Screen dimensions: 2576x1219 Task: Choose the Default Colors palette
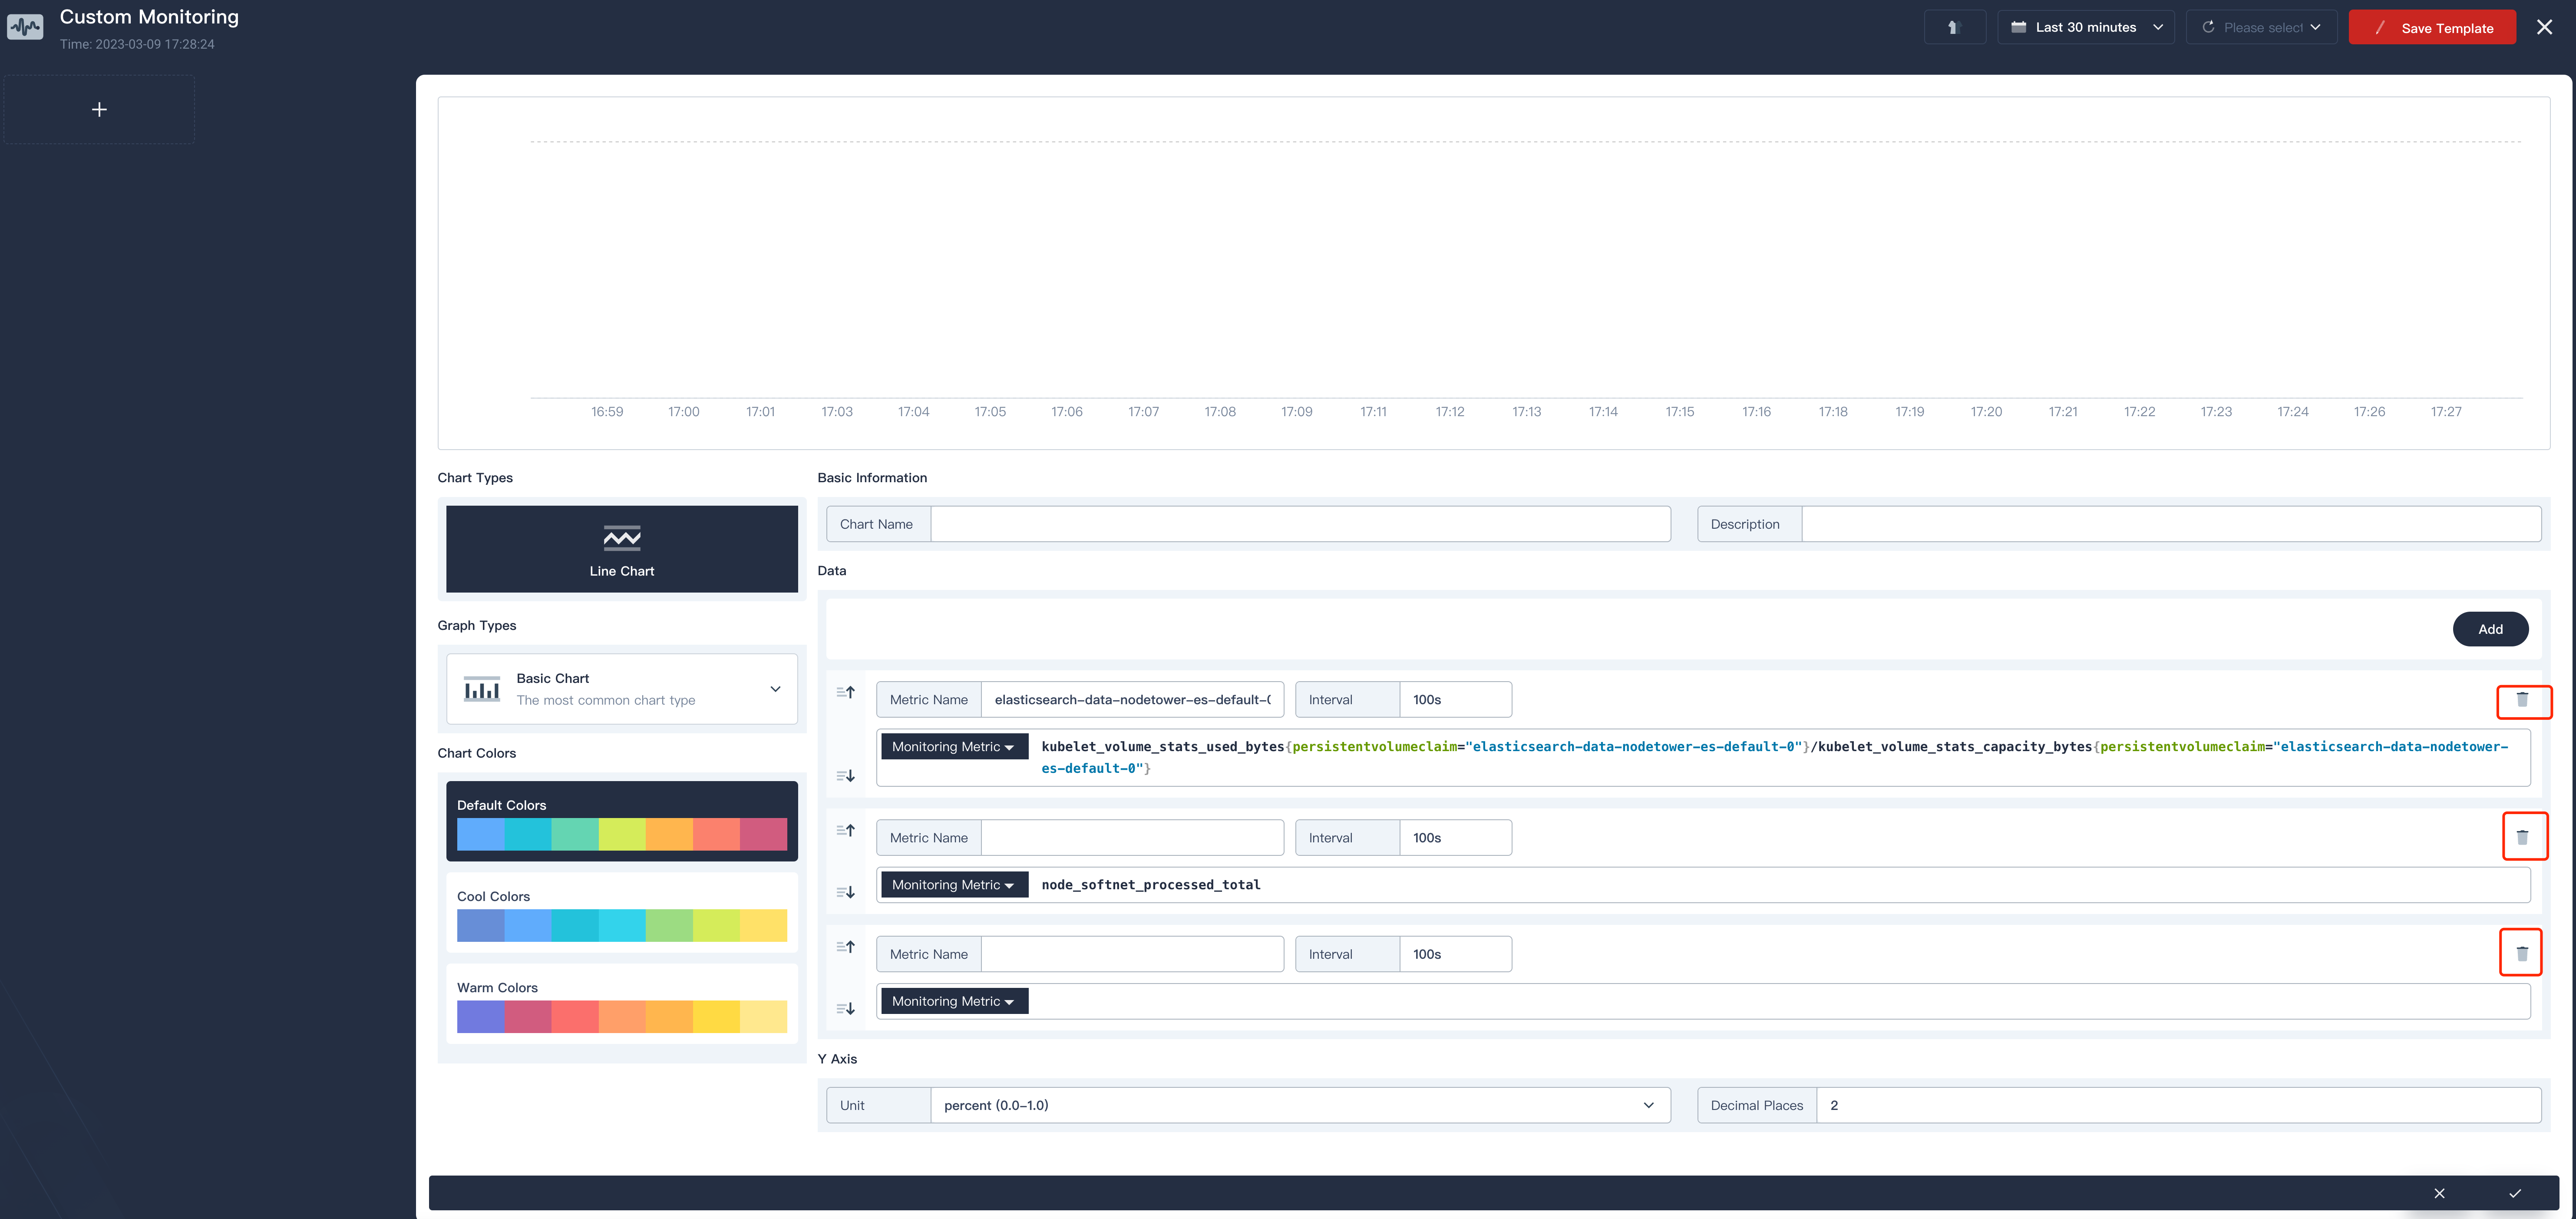point(622,821)
